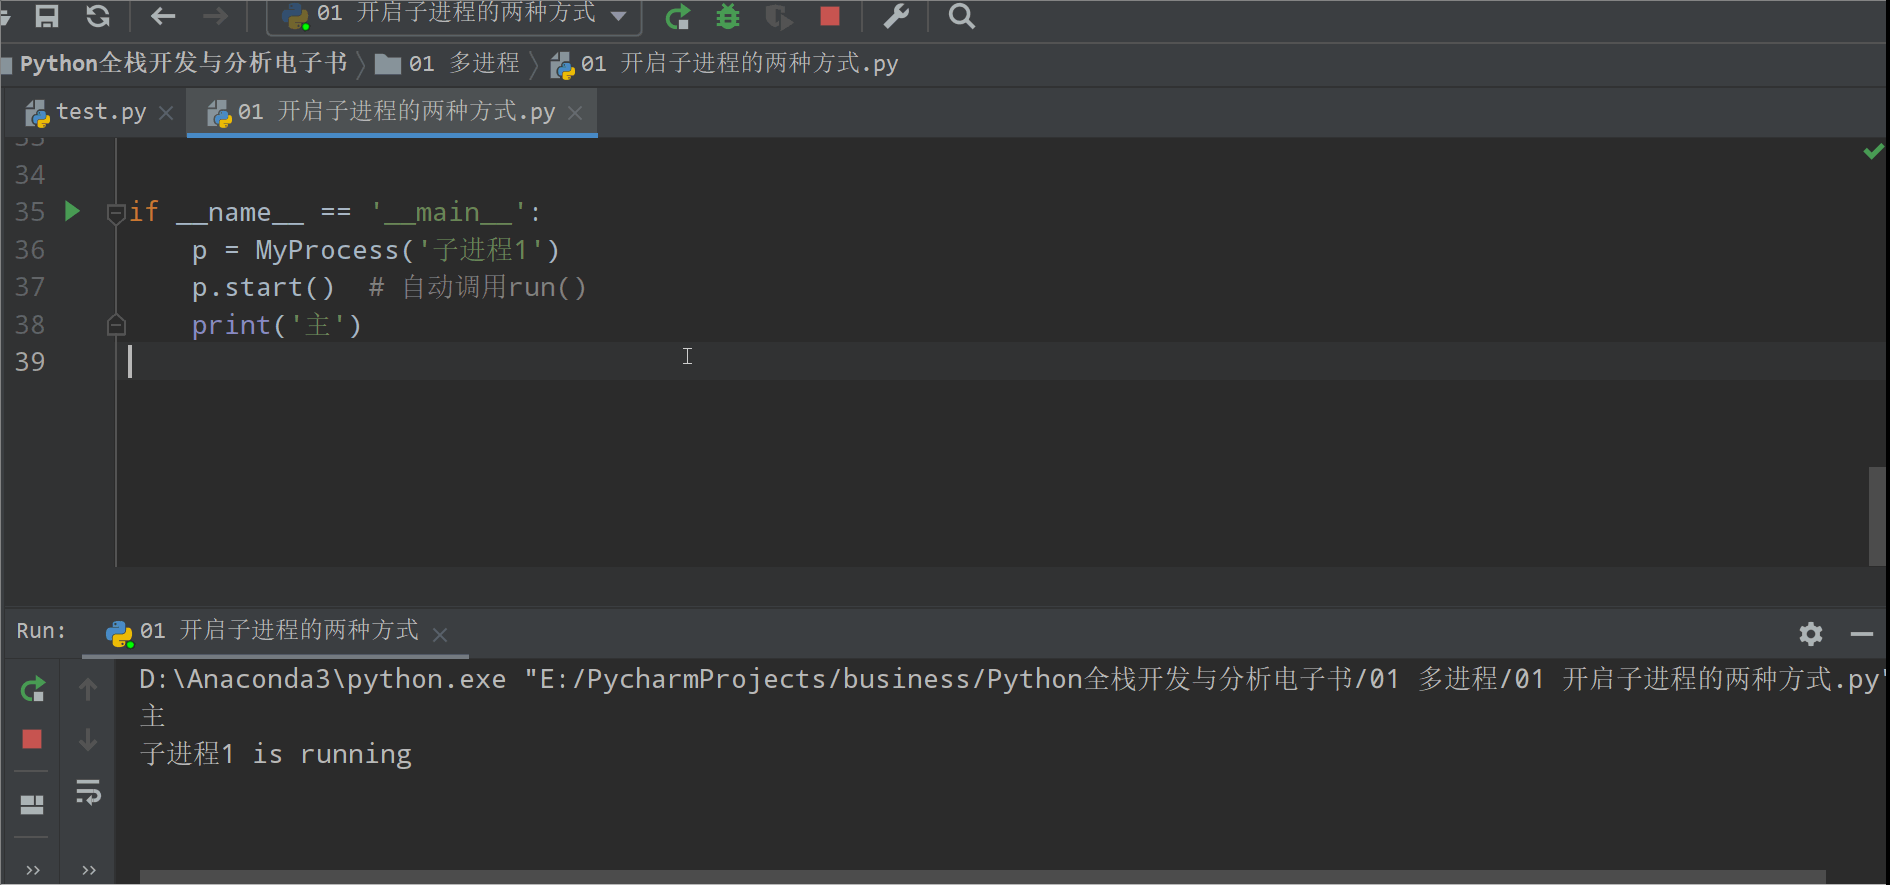
Task: Rerun using the Run panel green rerun icon
Action: pos(32,689)
